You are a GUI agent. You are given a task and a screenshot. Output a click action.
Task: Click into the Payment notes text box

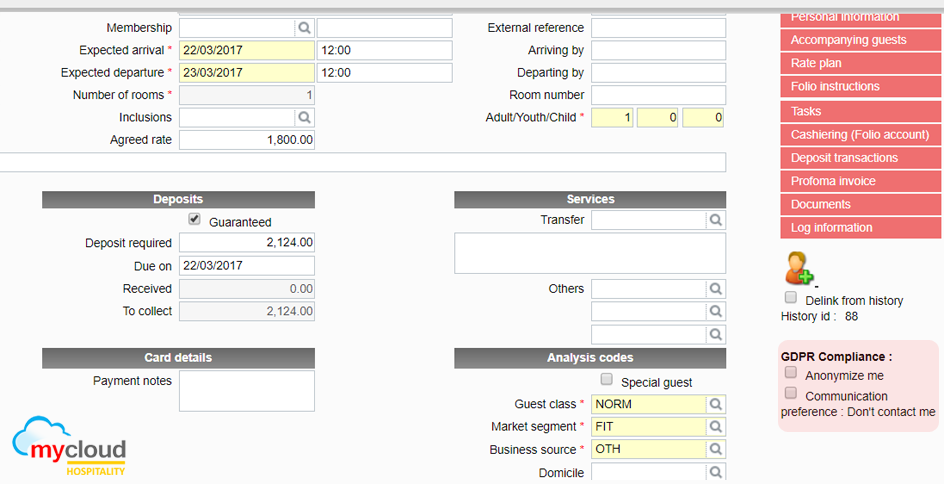click(246, 391)
